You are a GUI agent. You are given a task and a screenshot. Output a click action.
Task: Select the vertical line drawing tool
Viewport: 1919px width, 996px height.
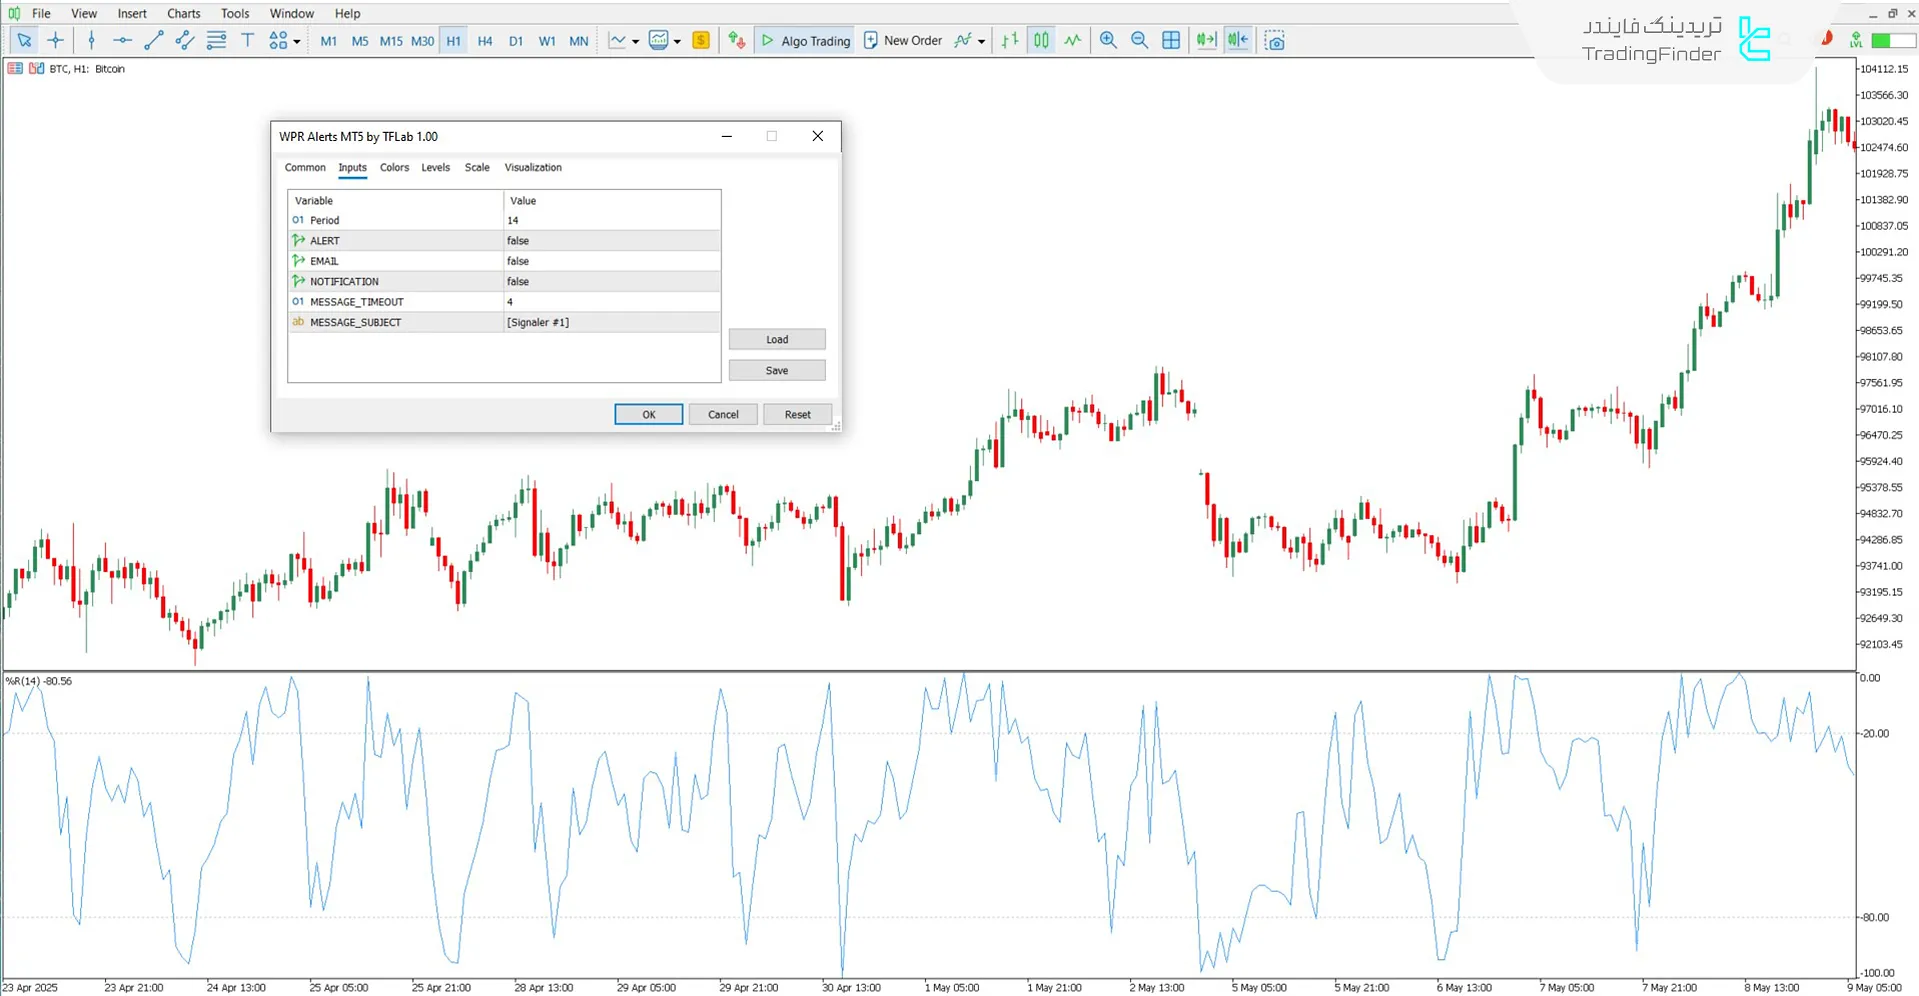click(91, 40)
